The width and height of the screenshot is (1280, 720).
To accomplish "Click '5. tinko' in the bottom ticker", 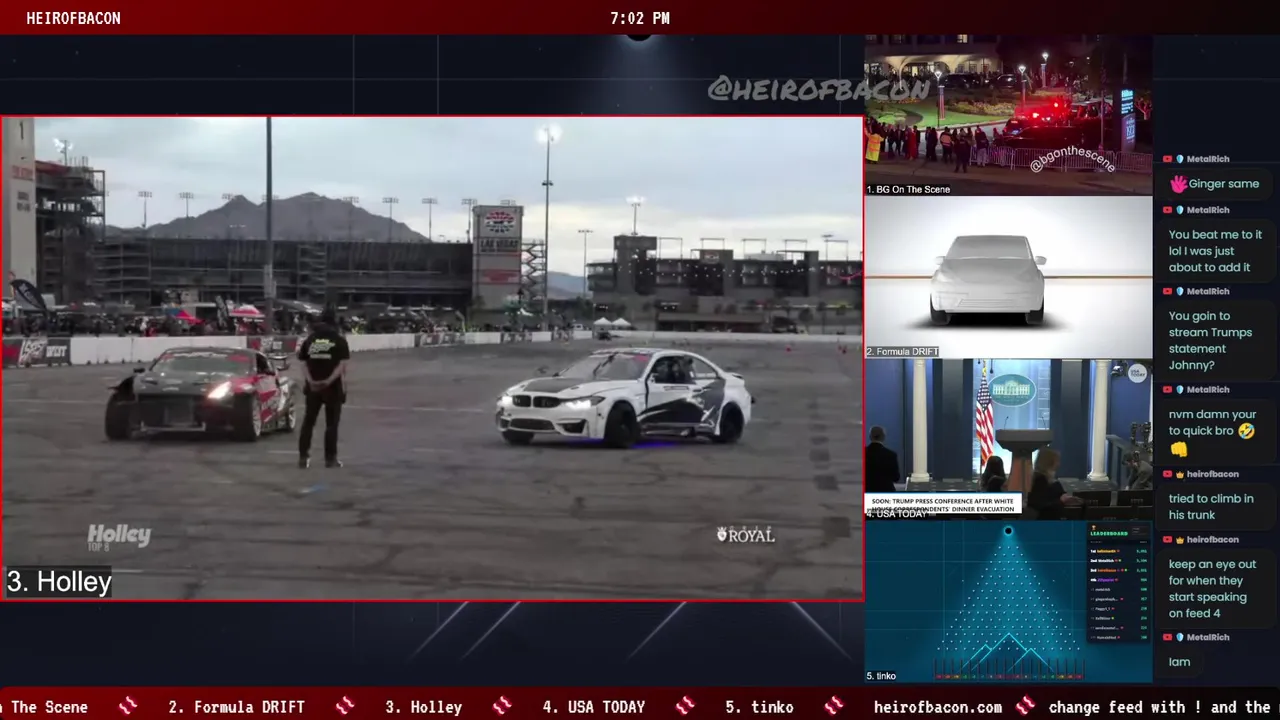I will [759, 707].
